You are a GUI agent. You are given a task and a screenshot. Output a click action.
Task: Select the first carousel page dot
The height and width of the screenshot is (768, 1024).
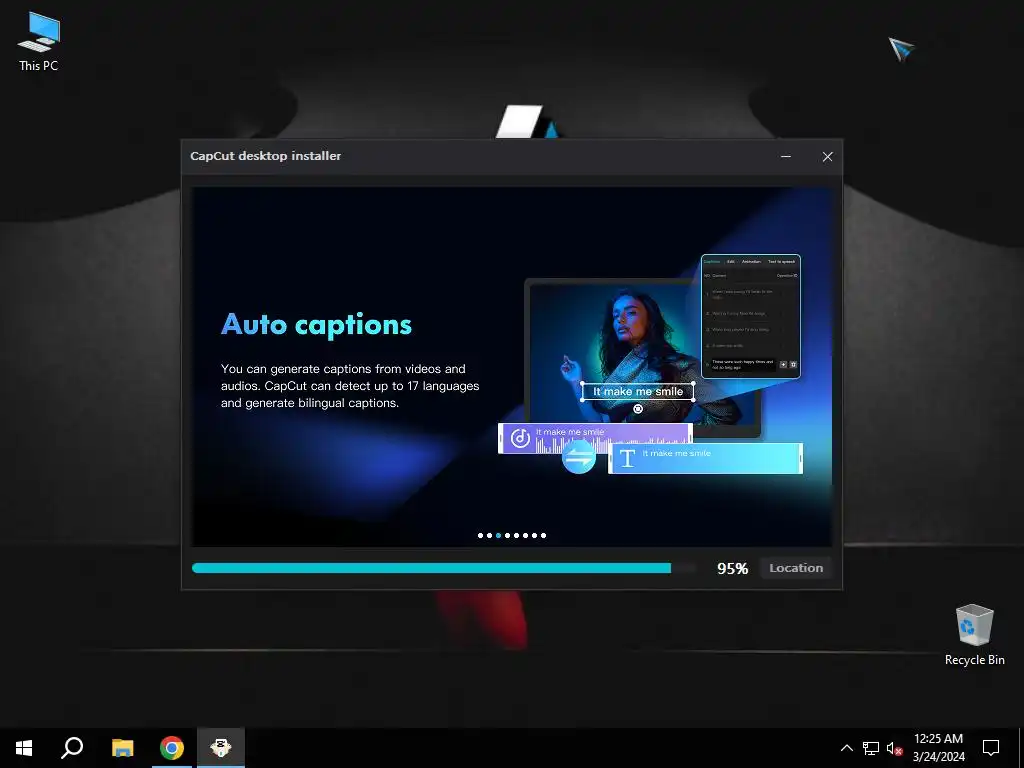point(481,536)
